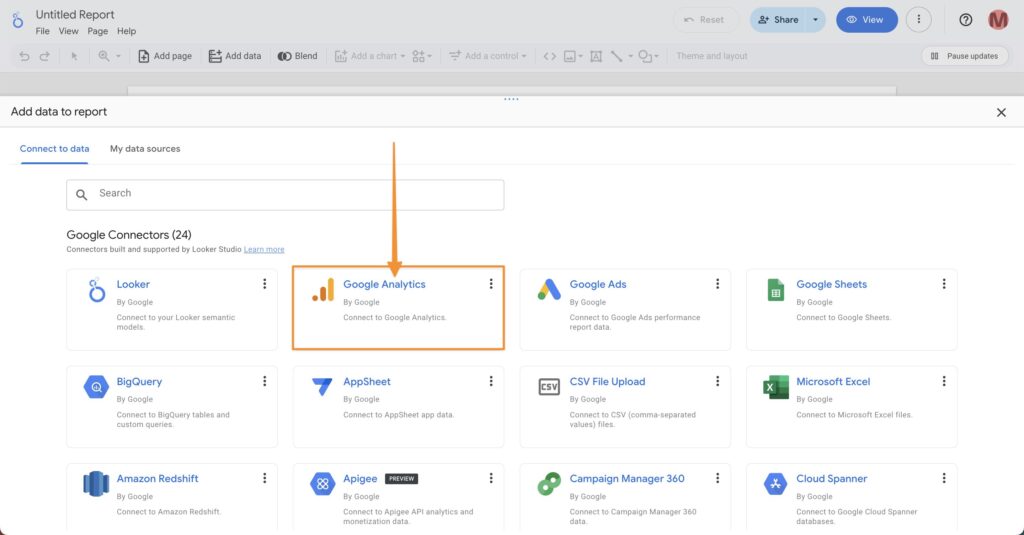Open the CSV File Upload card three-dot menu
The image size is (1024, 535).
coord(717,381)
